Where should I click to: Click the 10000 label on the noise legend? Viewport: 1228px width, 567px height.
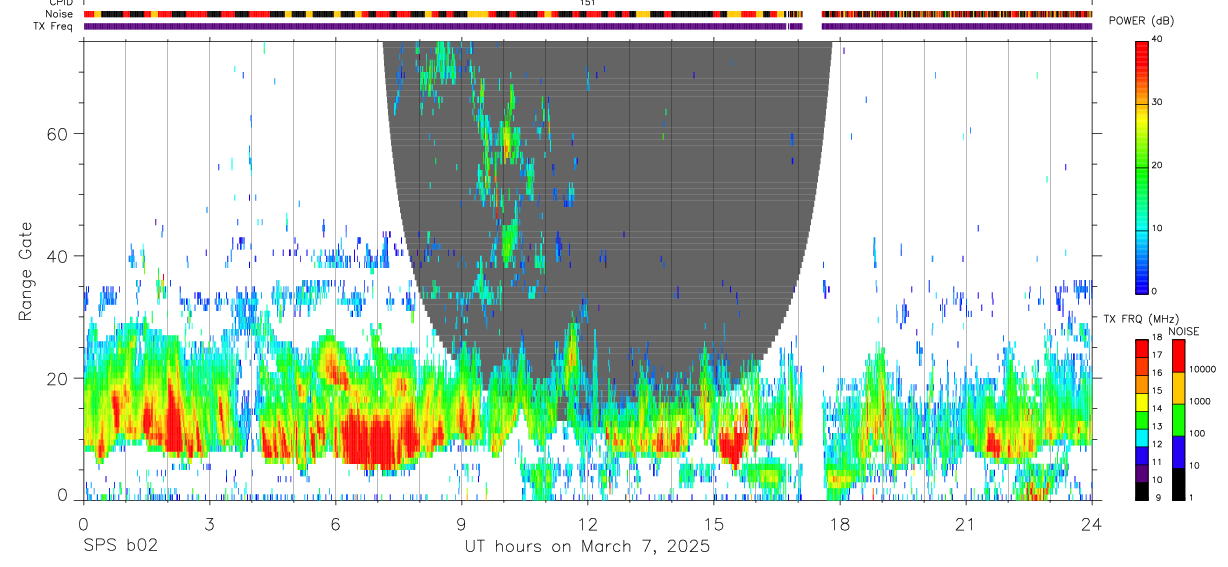point(1202,370)
